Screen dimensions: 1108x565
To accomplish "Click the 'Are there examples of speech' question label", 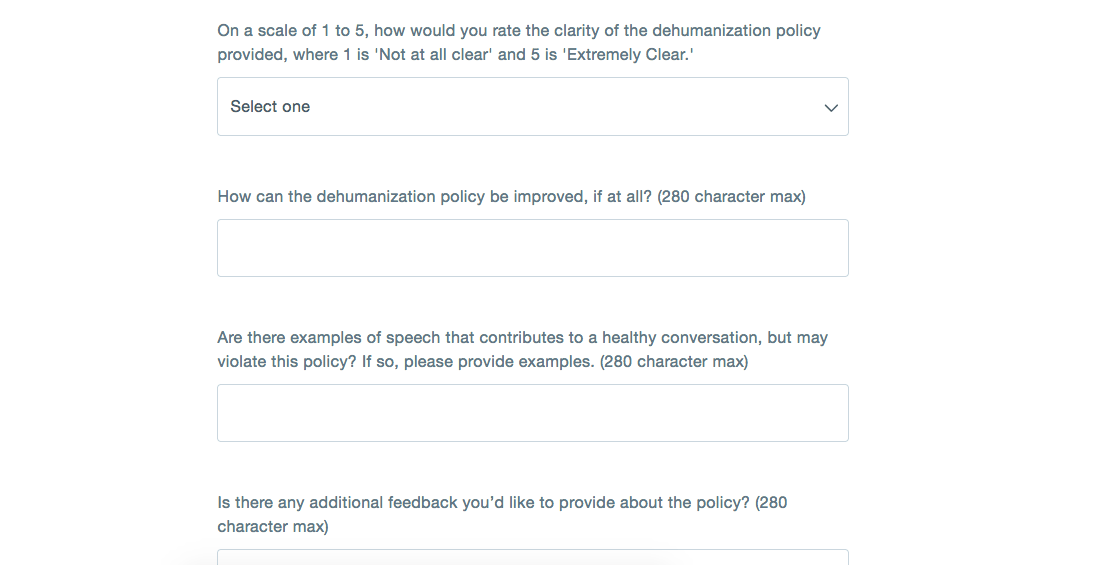I will pos(523,349).
